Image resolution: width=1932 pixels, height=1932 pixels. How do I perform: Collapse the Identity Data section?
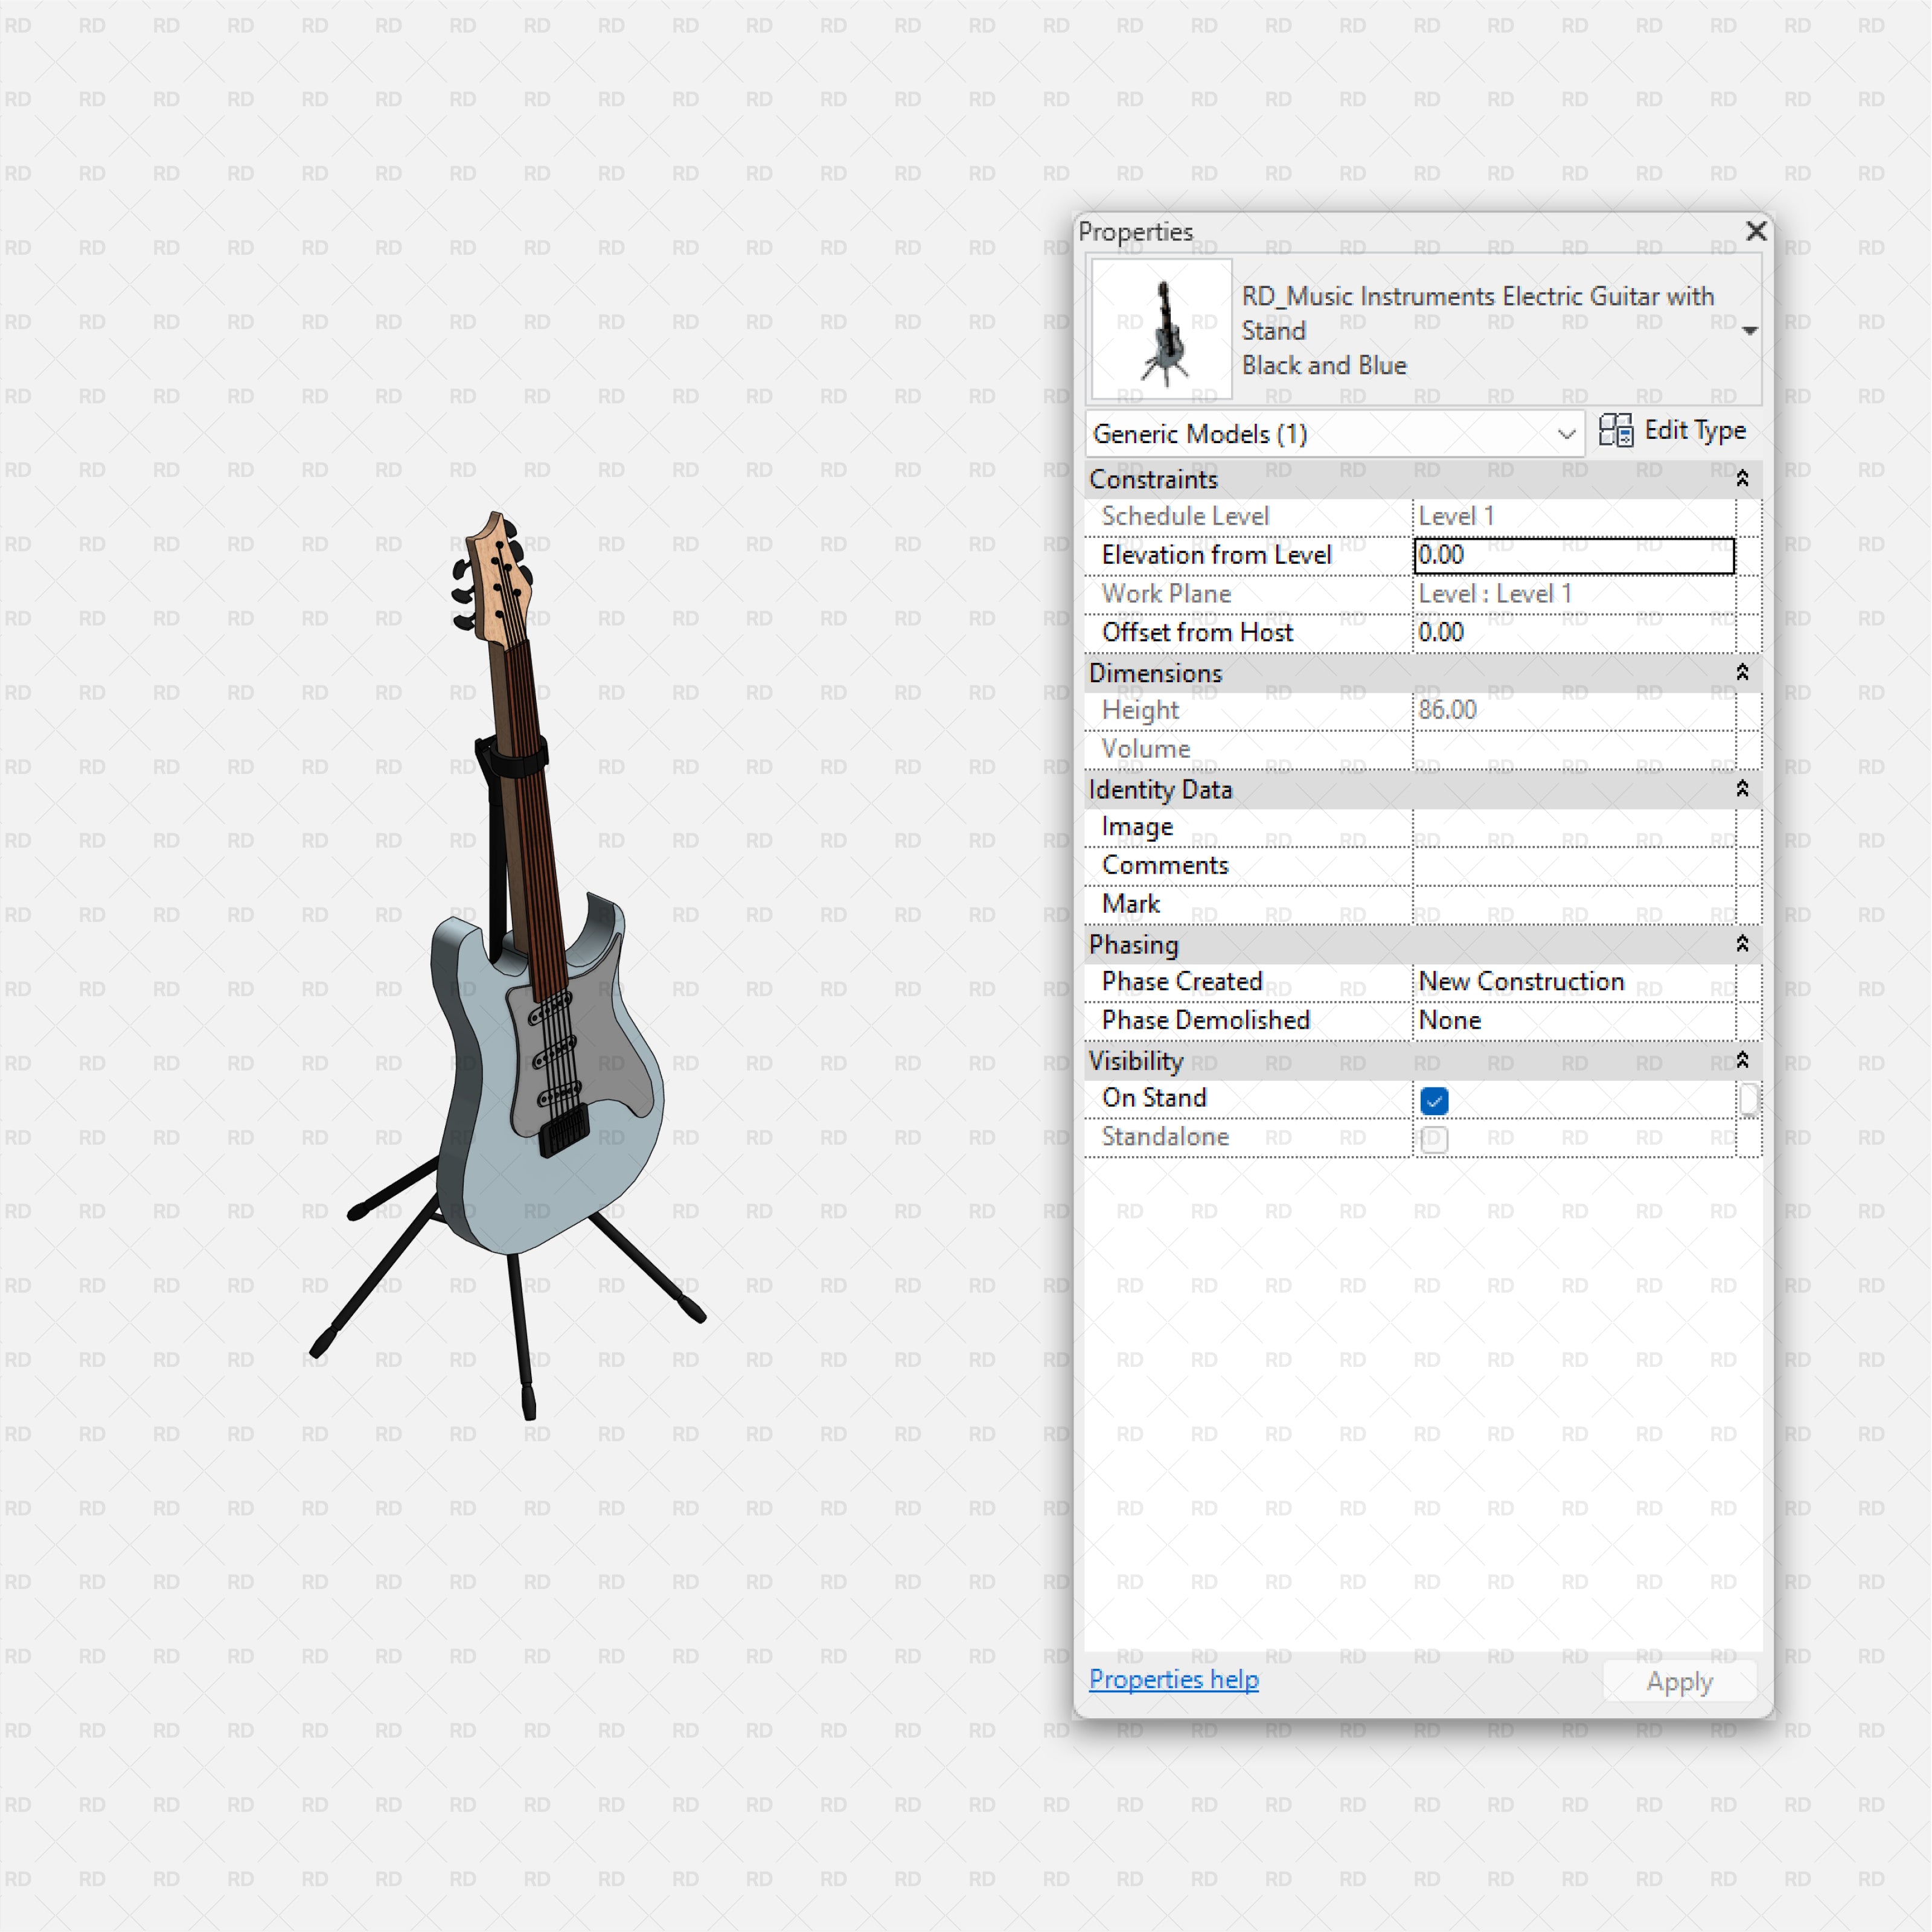click(1742, 791)
